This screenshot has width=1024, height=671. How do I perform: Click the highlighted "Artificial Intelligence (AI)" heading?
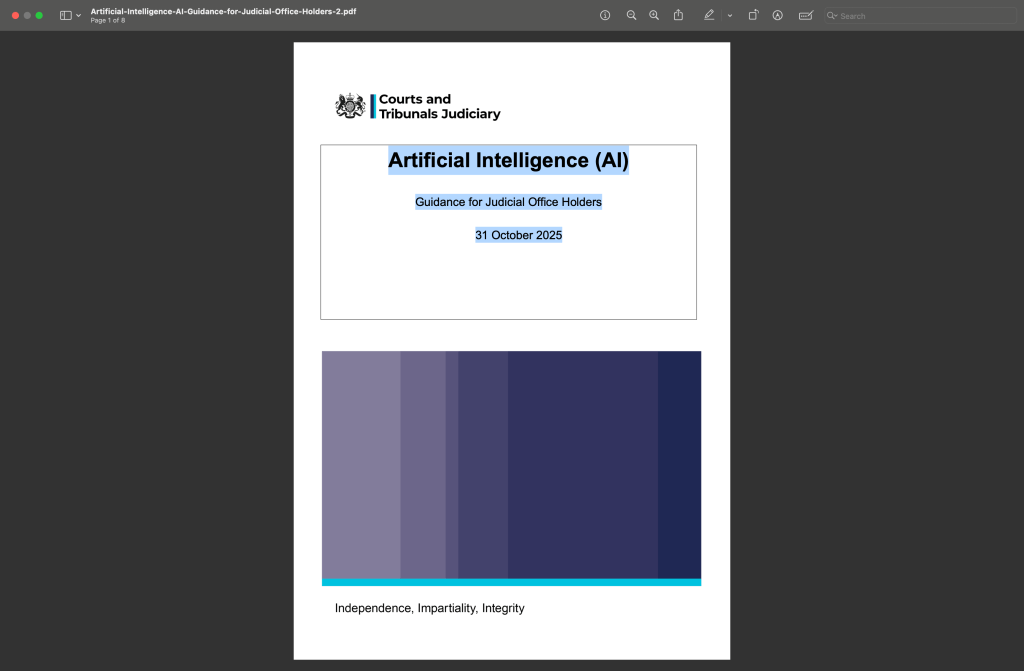click(508, 160)
